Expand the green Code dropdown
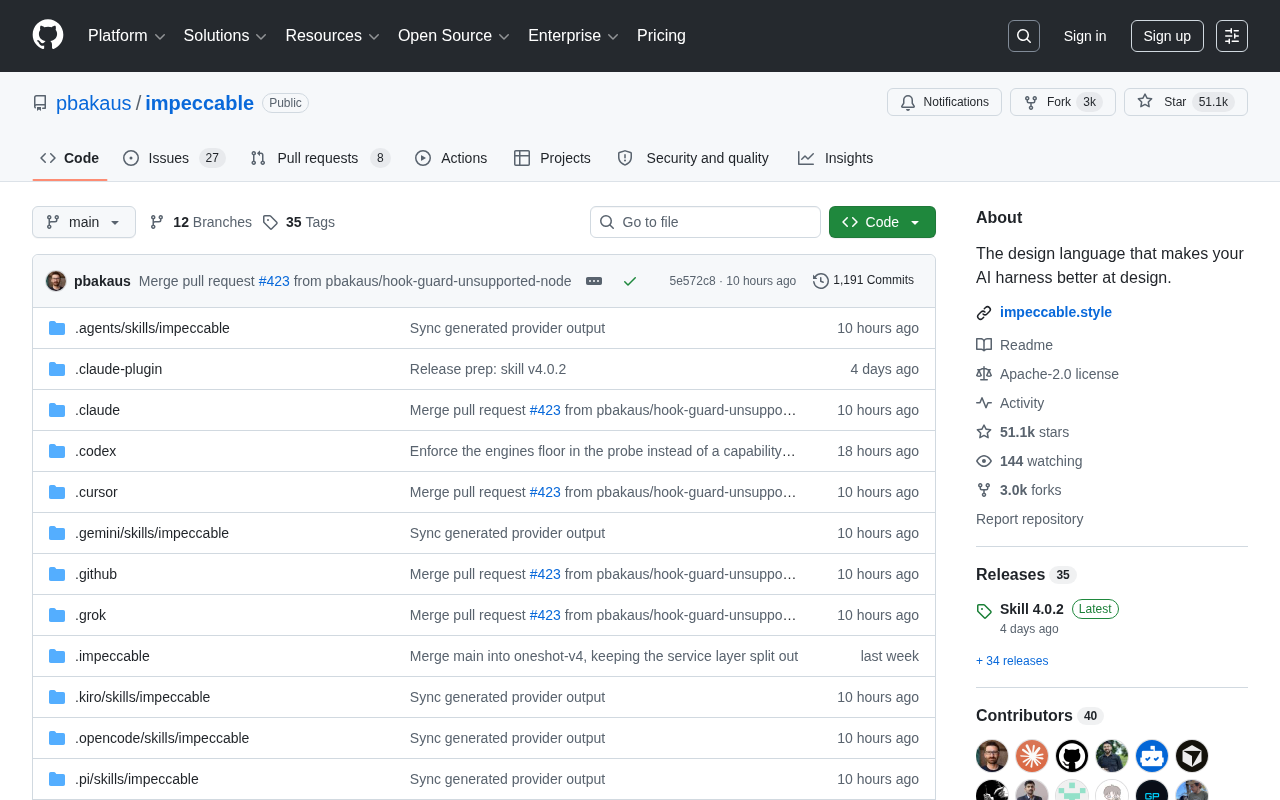 pyautogui.click(x=882, y=222)
